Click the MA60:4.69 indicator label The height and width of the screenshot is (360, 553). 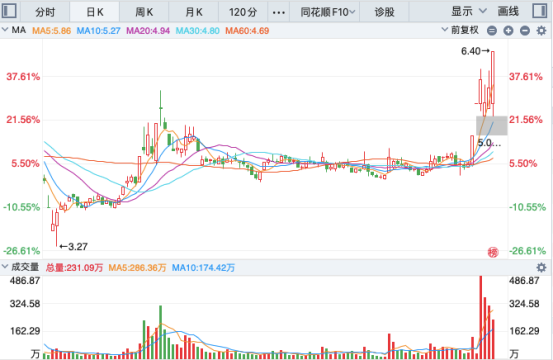pos(247,31)
